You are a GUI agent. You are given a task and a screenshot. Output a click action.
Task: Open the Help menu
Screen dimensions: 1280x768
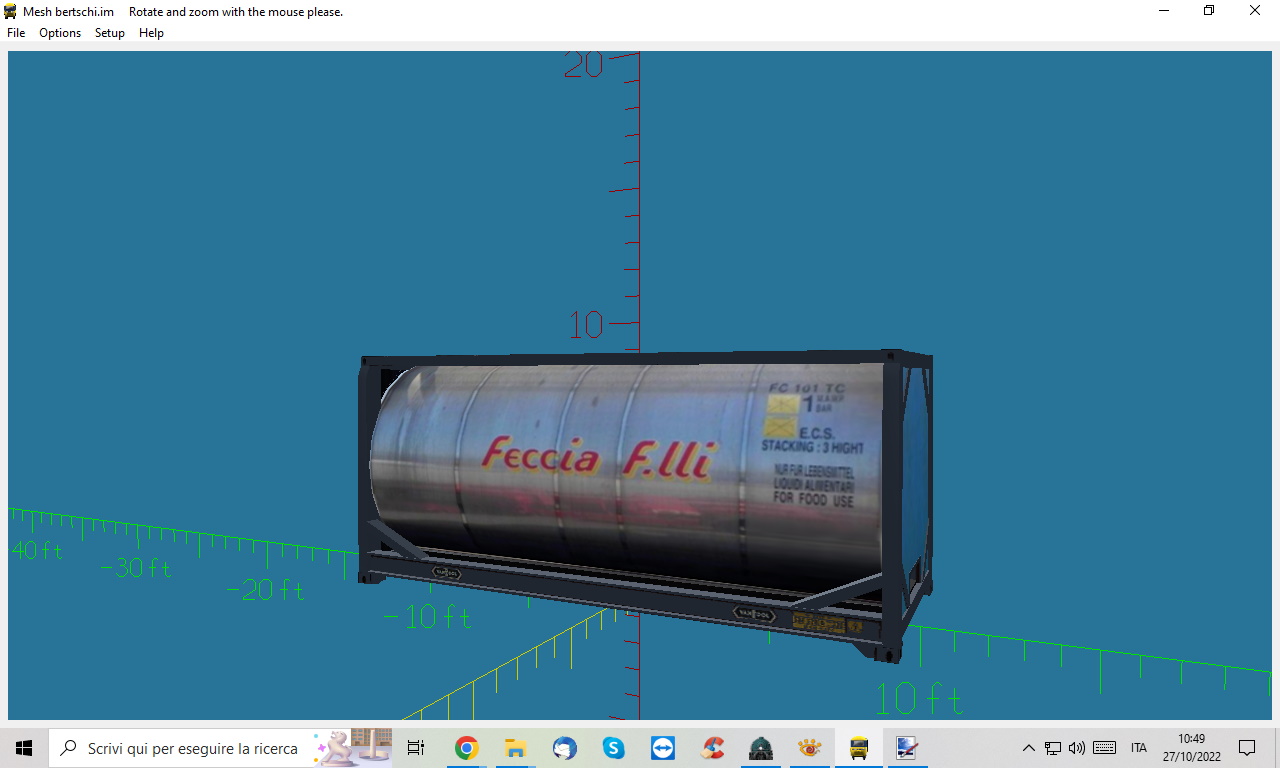coord(151,33)
